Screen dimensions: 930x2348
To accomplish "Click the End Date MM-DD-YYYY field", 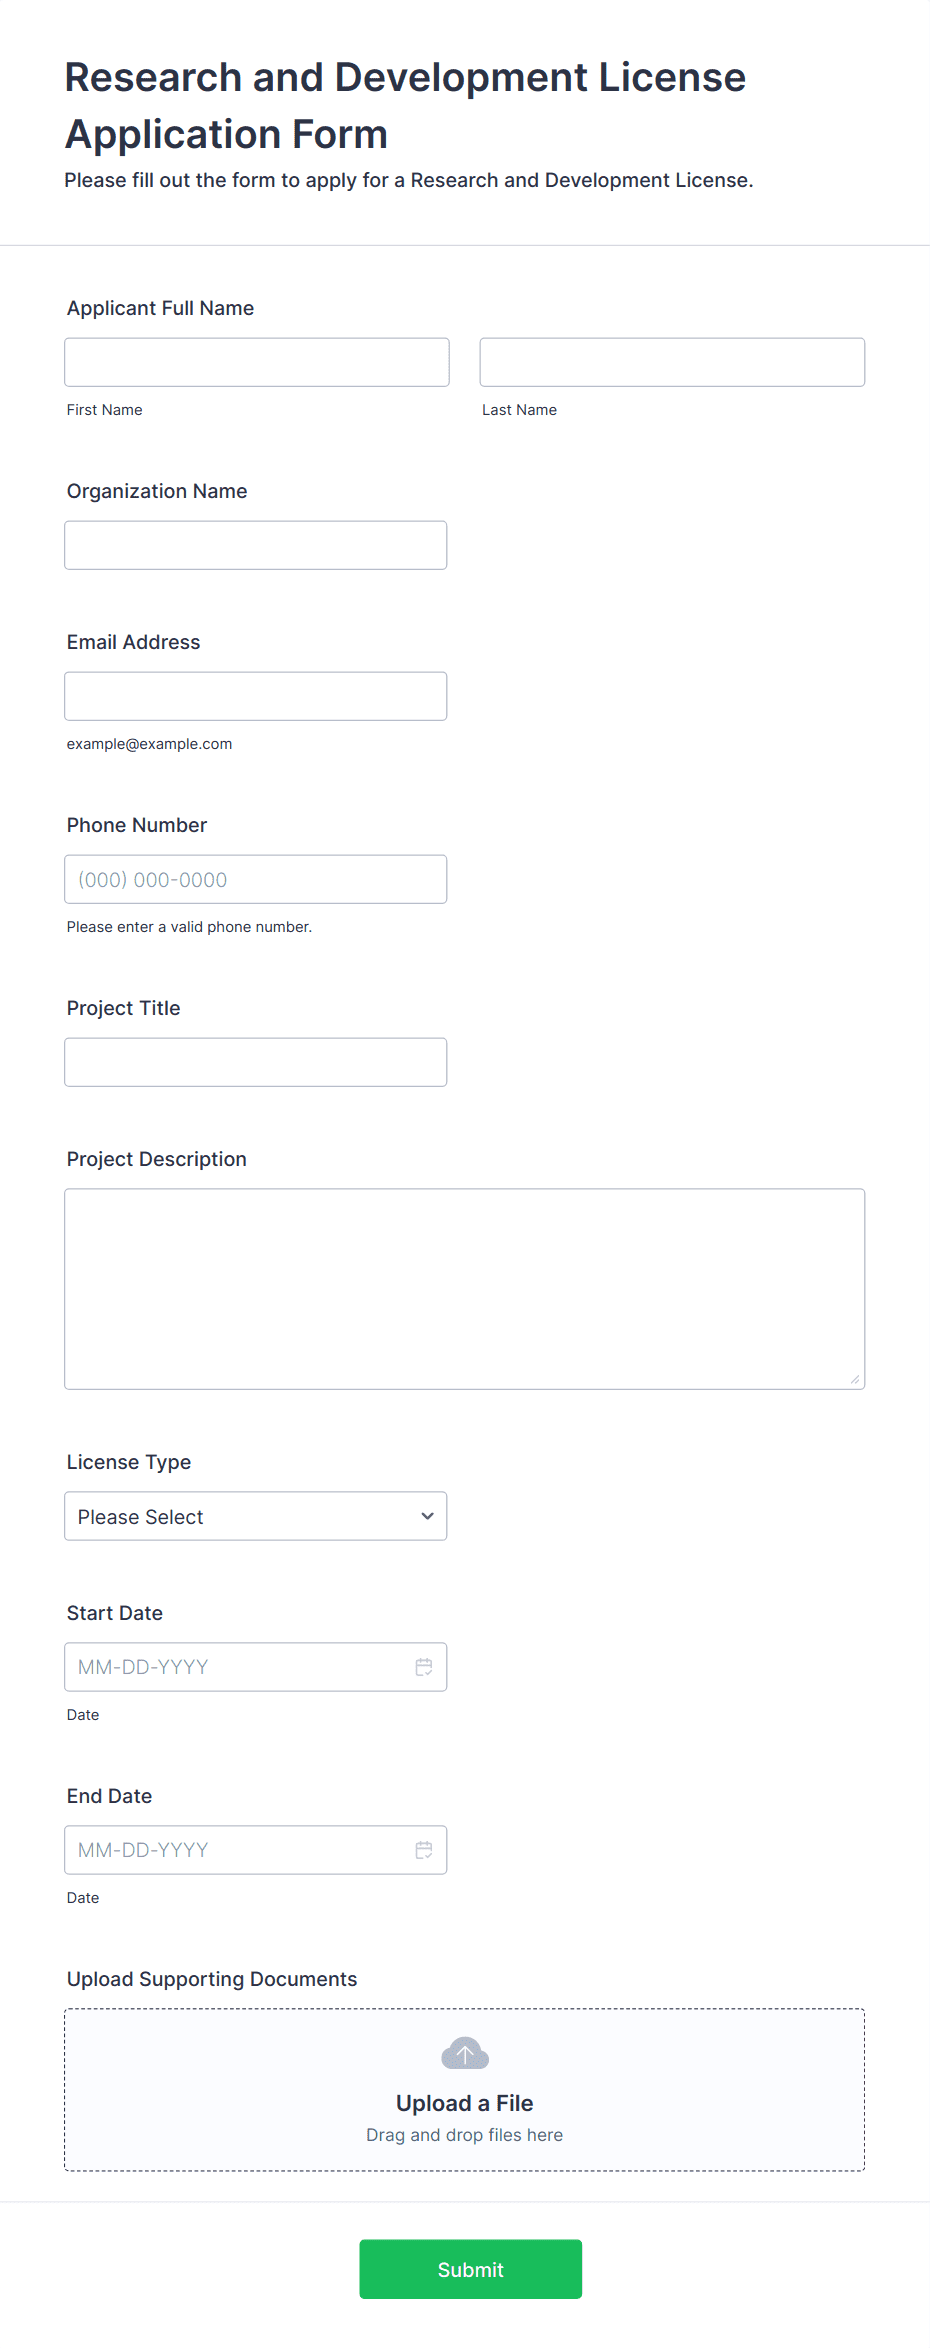I will pos(256,1850).
